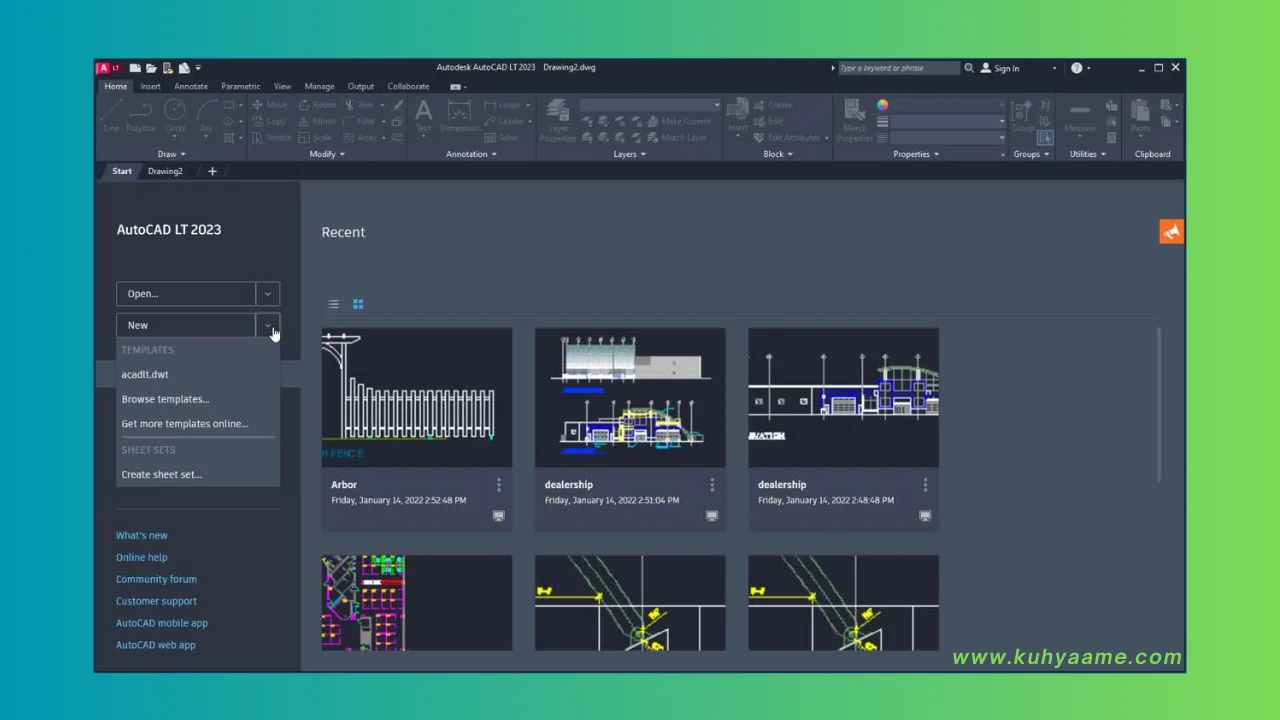Image resolution: width=1280 pixels, height=720 pixels.
Task: Select the Polyline tool in the ribbon
Action: click(141, 114)
